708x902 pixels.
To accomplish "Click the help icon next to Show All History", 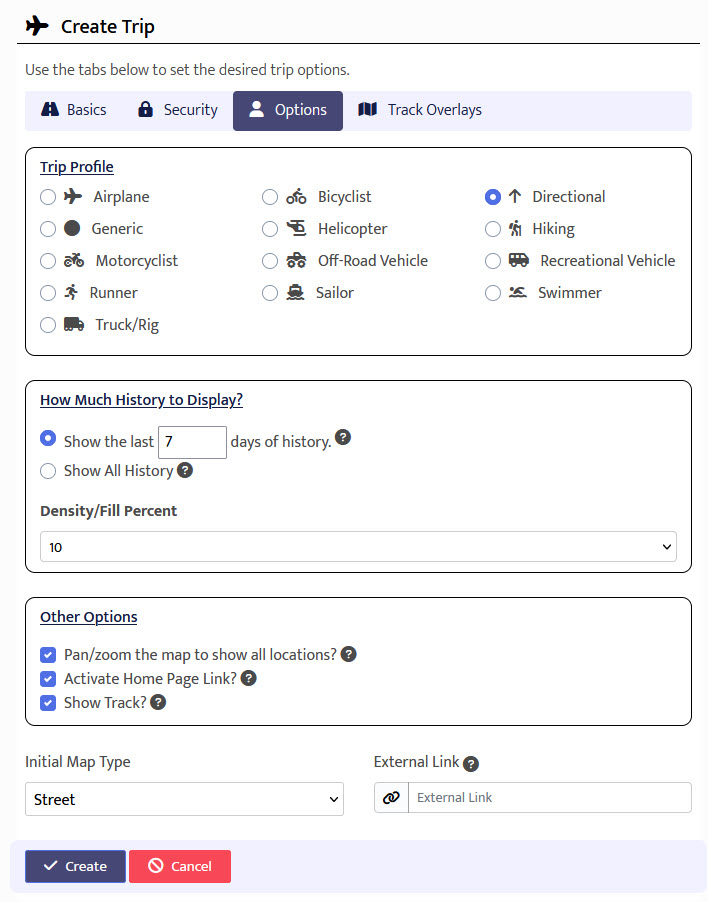I will pos(185,470).
